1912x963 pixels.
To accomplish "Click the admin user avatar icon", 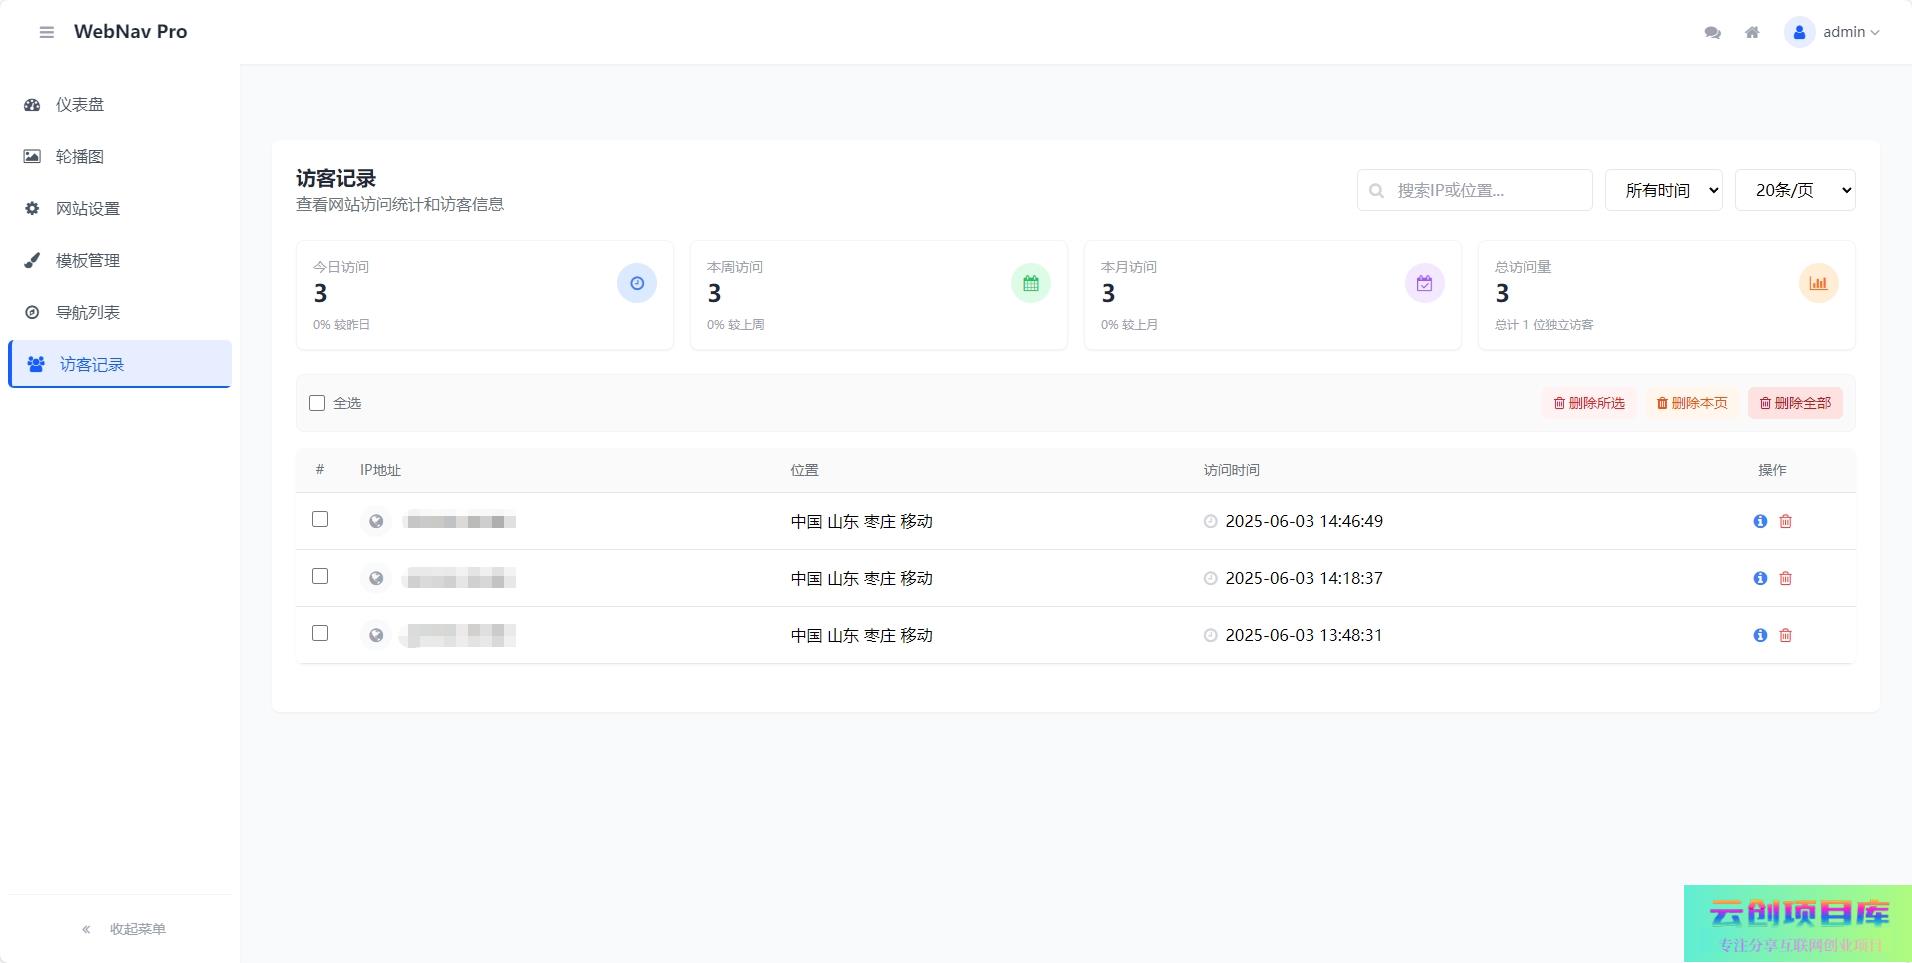I will tap(1799, 32).
